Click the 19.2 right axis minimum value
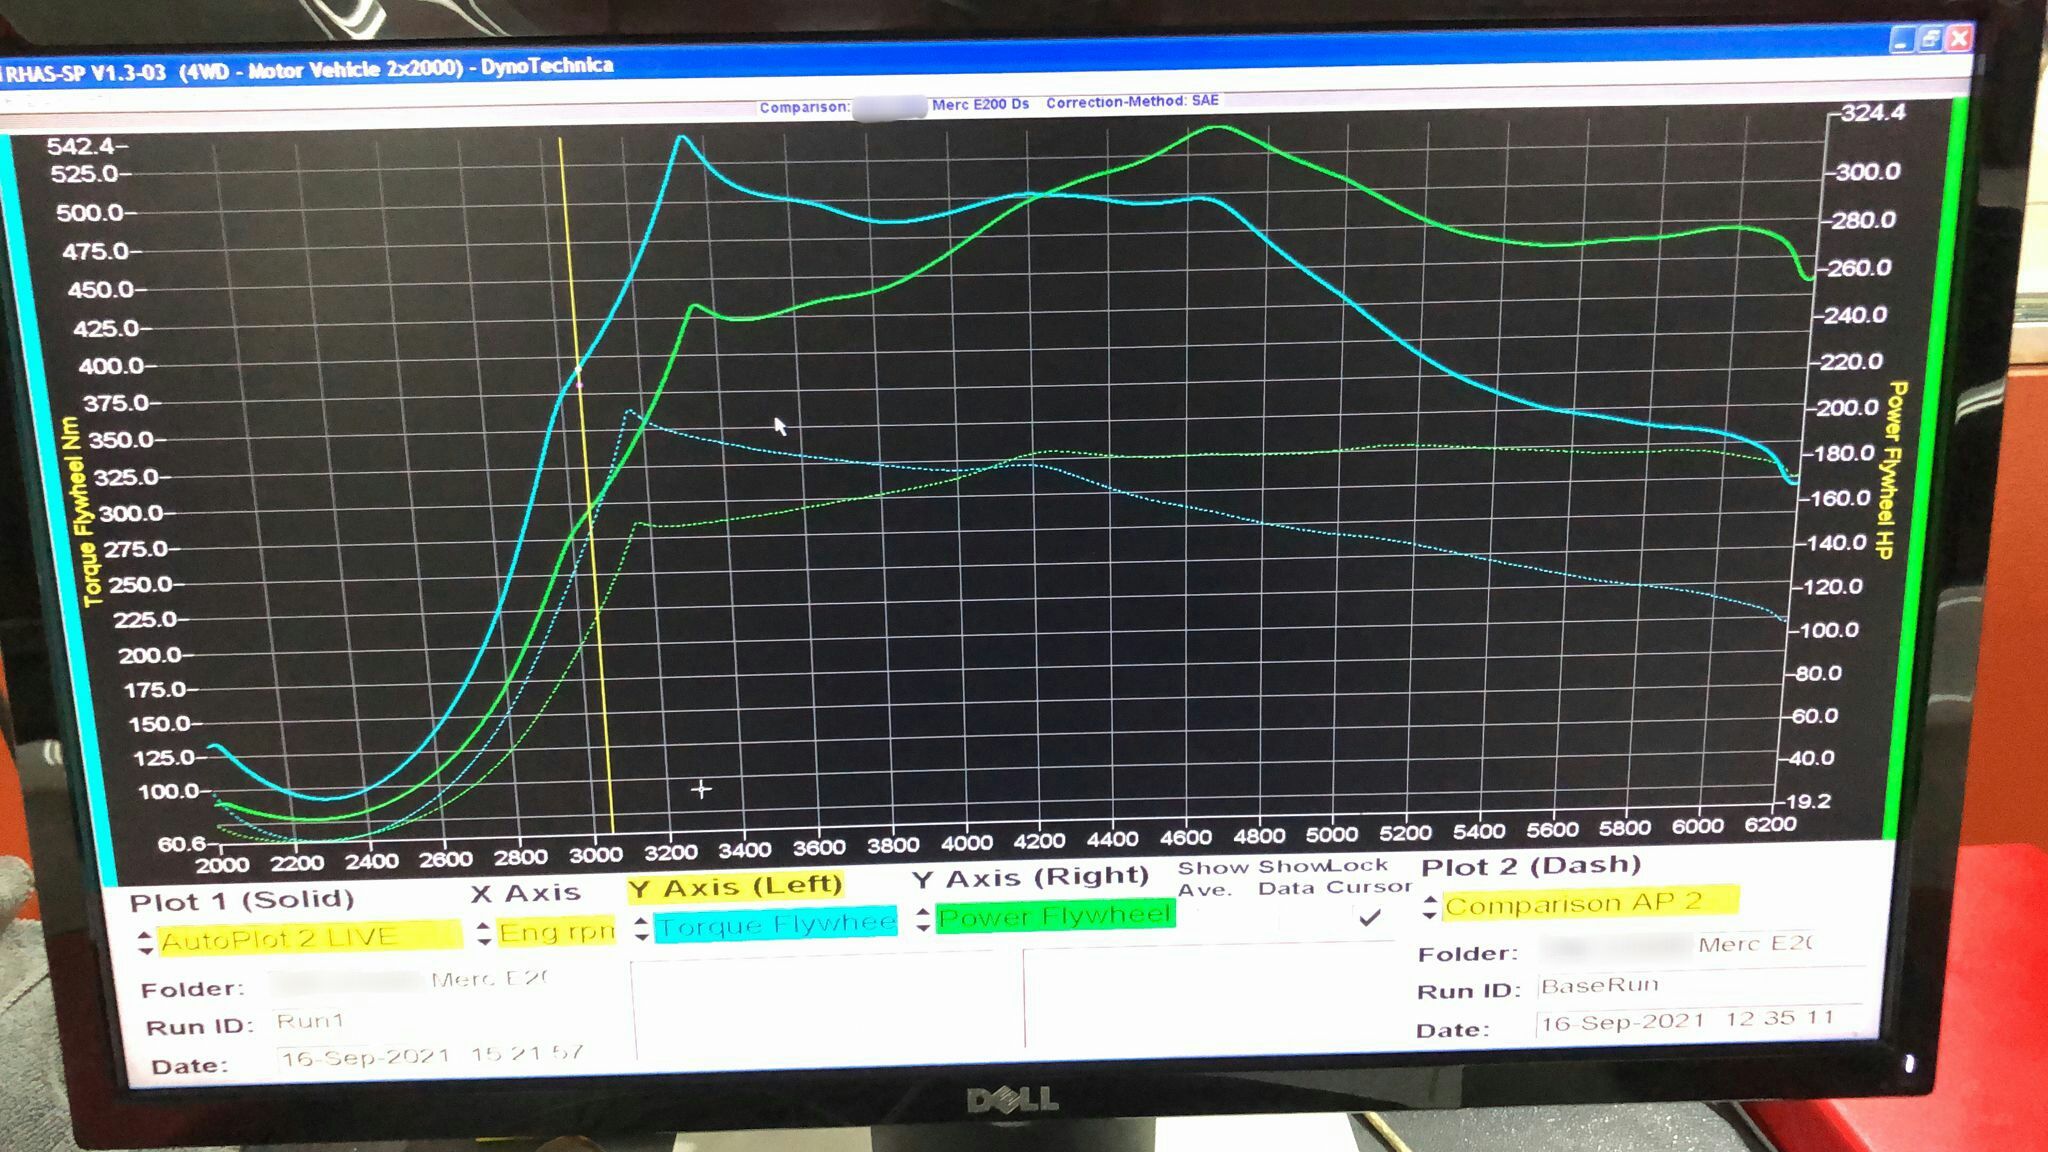This screenshot has height=1152, width=2048. pos(1808,801)
